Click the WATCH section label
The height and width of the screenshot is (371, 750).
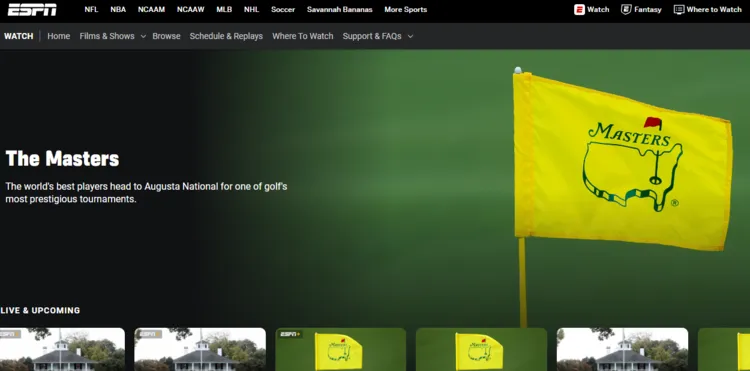(x=19, y=36)
